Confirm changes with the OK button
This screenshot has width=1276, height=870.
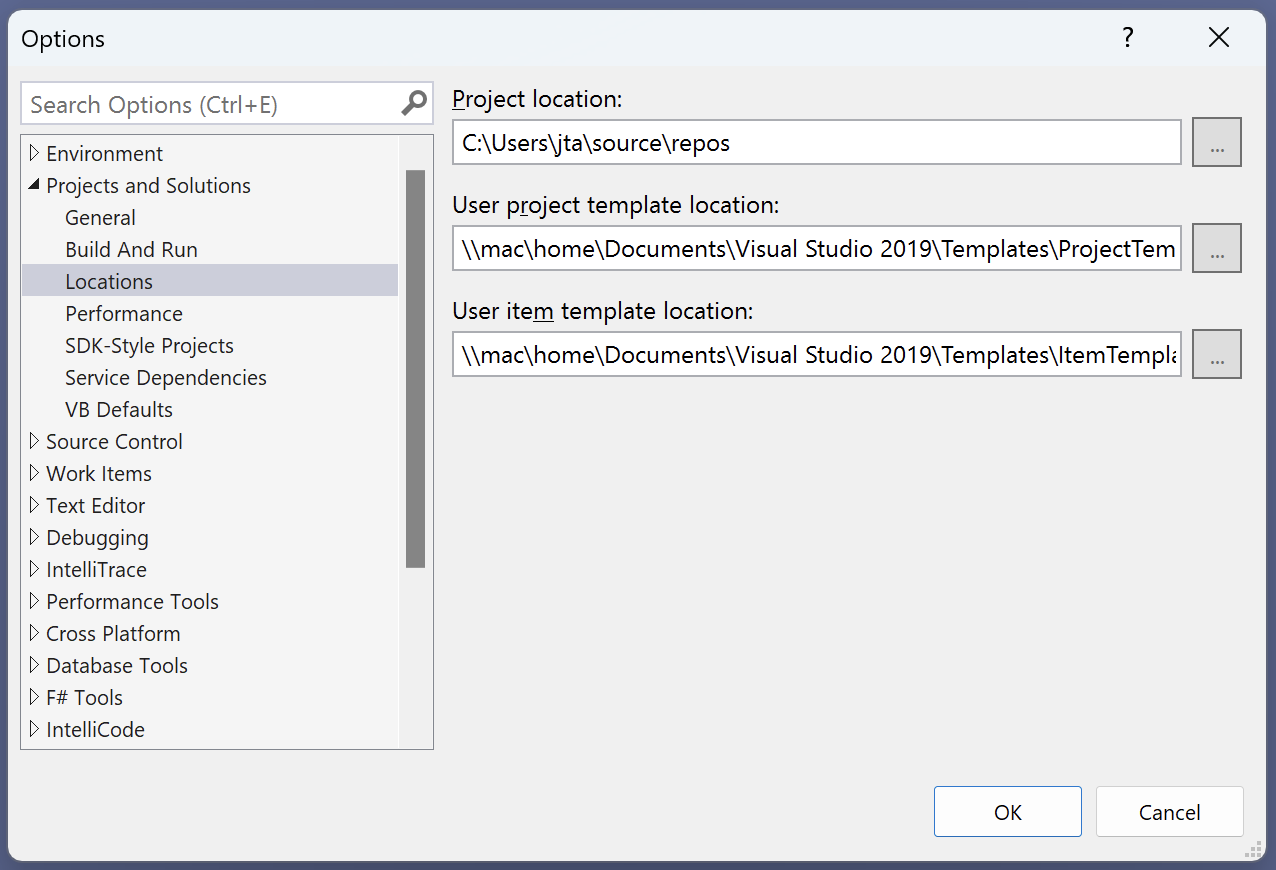click(1007, 811)
